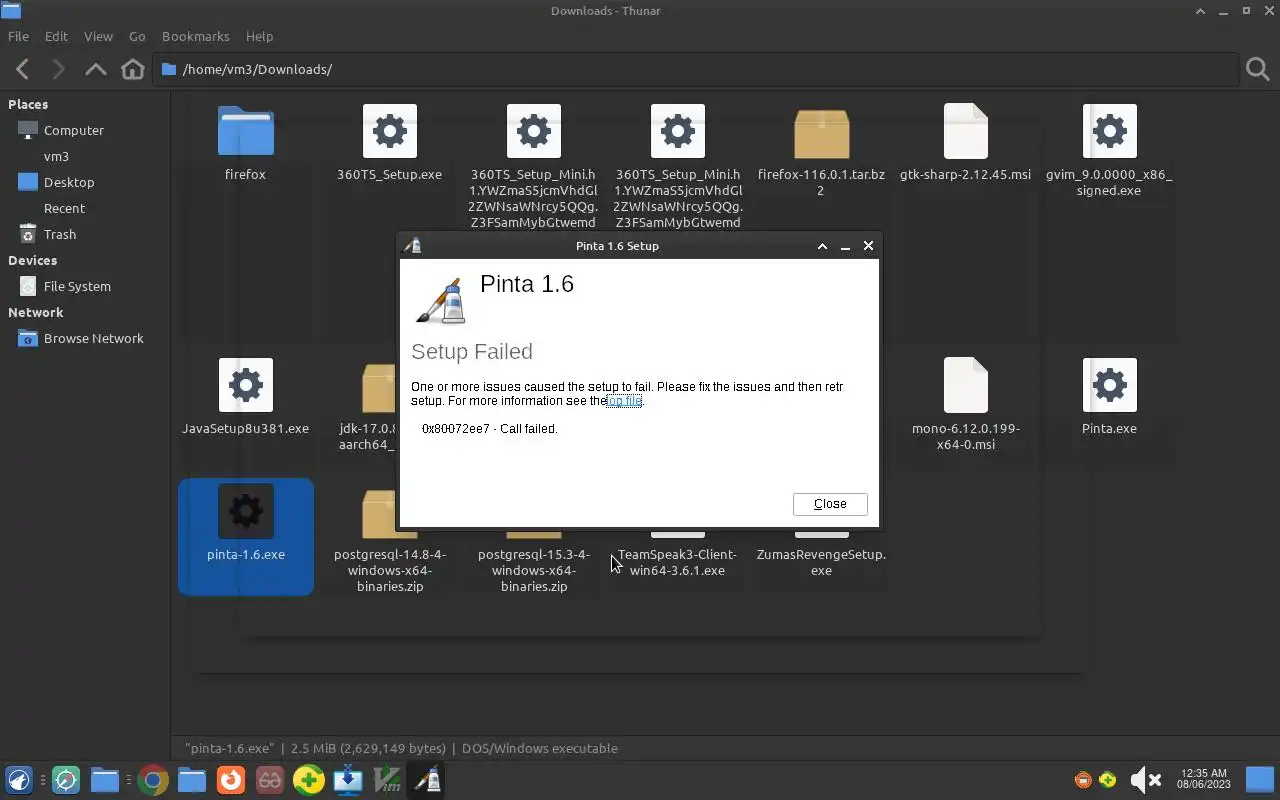
Task: Select the JavaSetup8u381.exe file icon
Action: pos(246,385)
